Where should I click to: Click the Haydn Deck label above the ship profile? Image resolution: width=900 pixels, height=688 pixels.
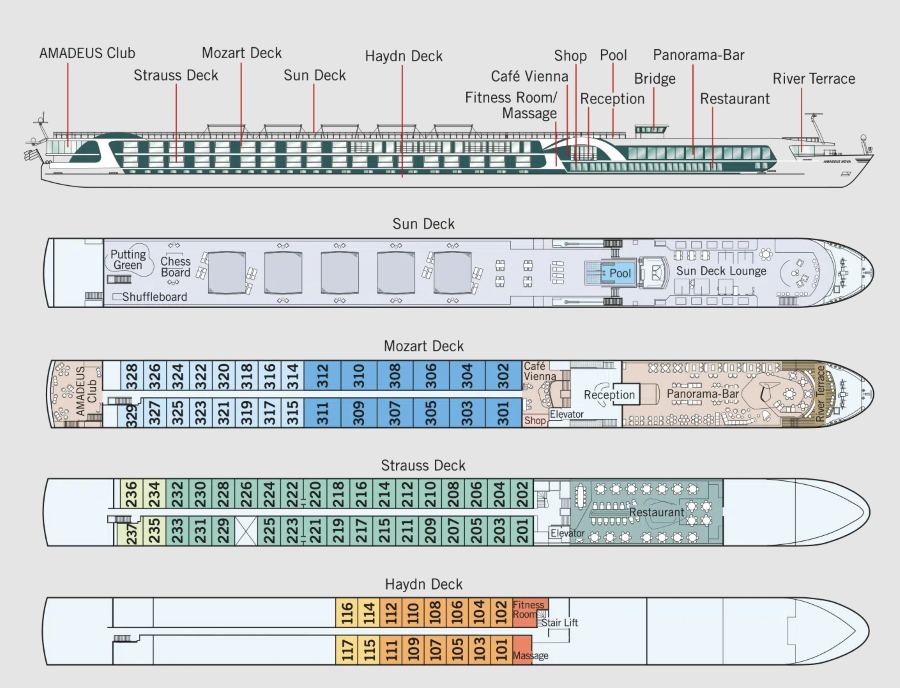click(404, 56)
